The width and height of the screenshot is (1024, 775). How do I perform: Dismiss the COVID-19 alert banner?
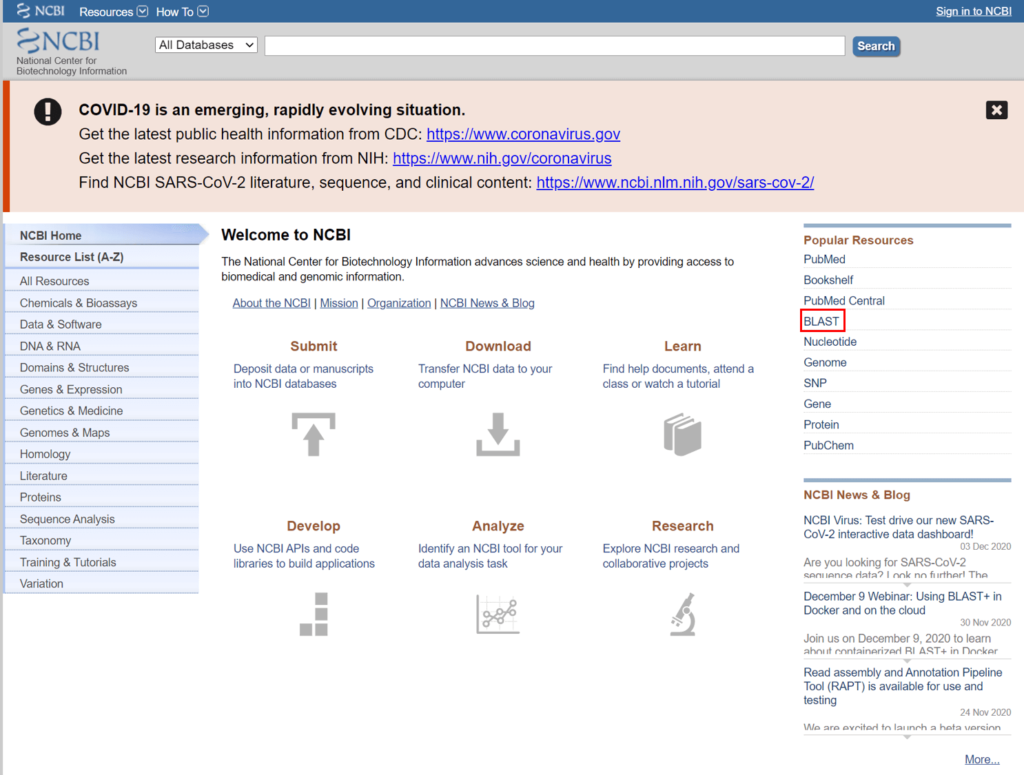pos(997,110)
